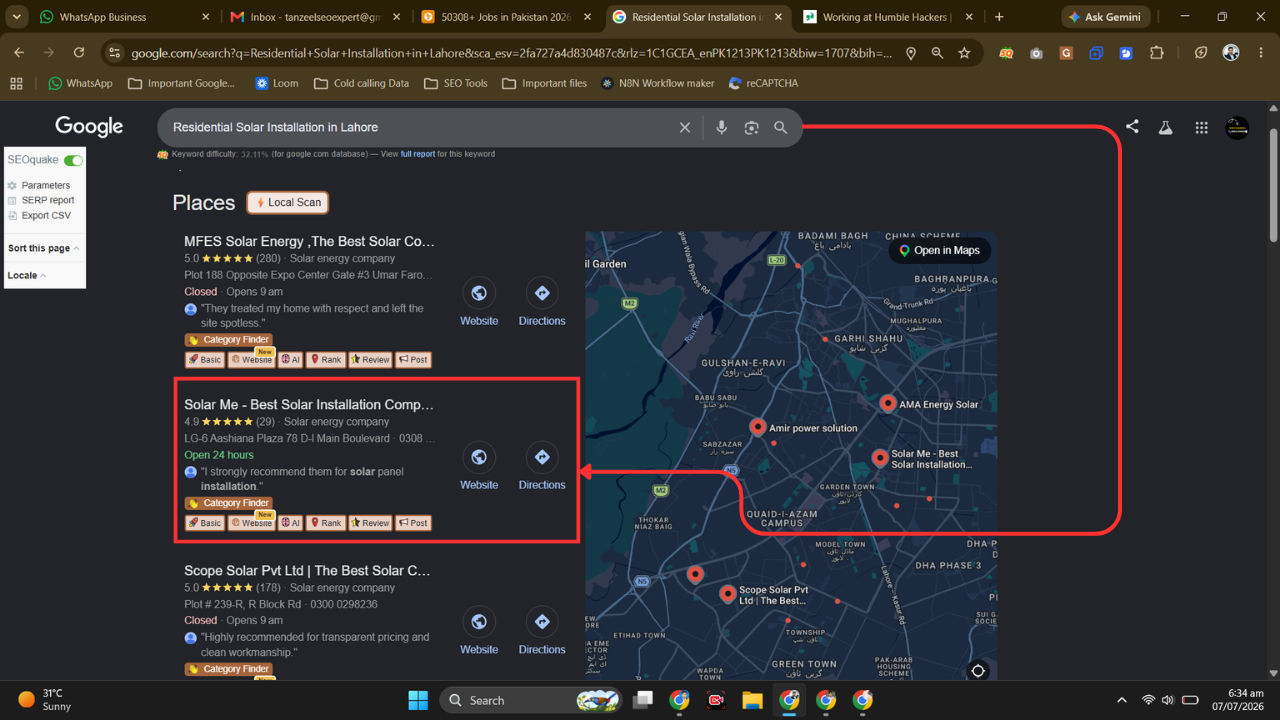Click Directions icon for MFES Solar Energy

(542, 293)
